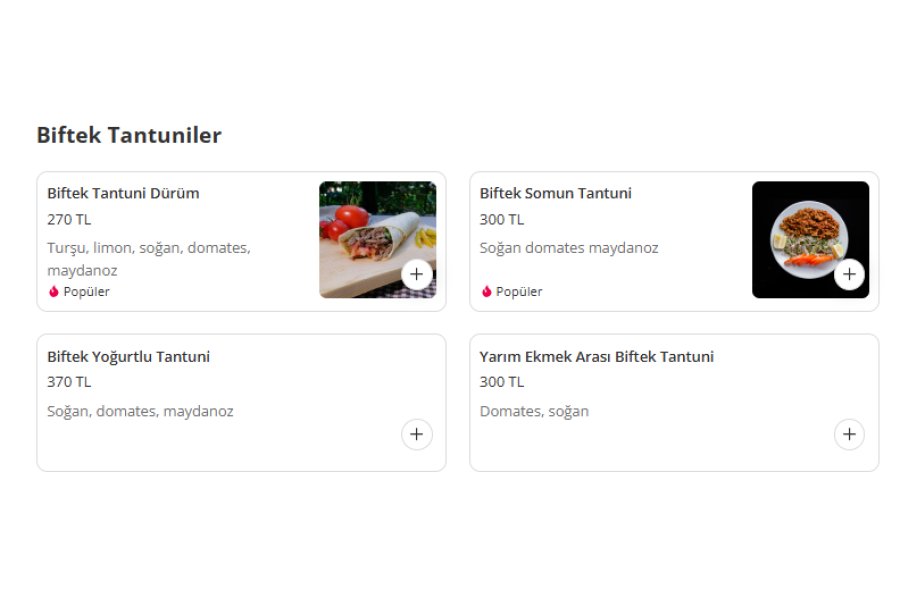Click the Biftek Tantuniler section heading
This screenshot has height=600, width=900.
(x=129, y=136)
